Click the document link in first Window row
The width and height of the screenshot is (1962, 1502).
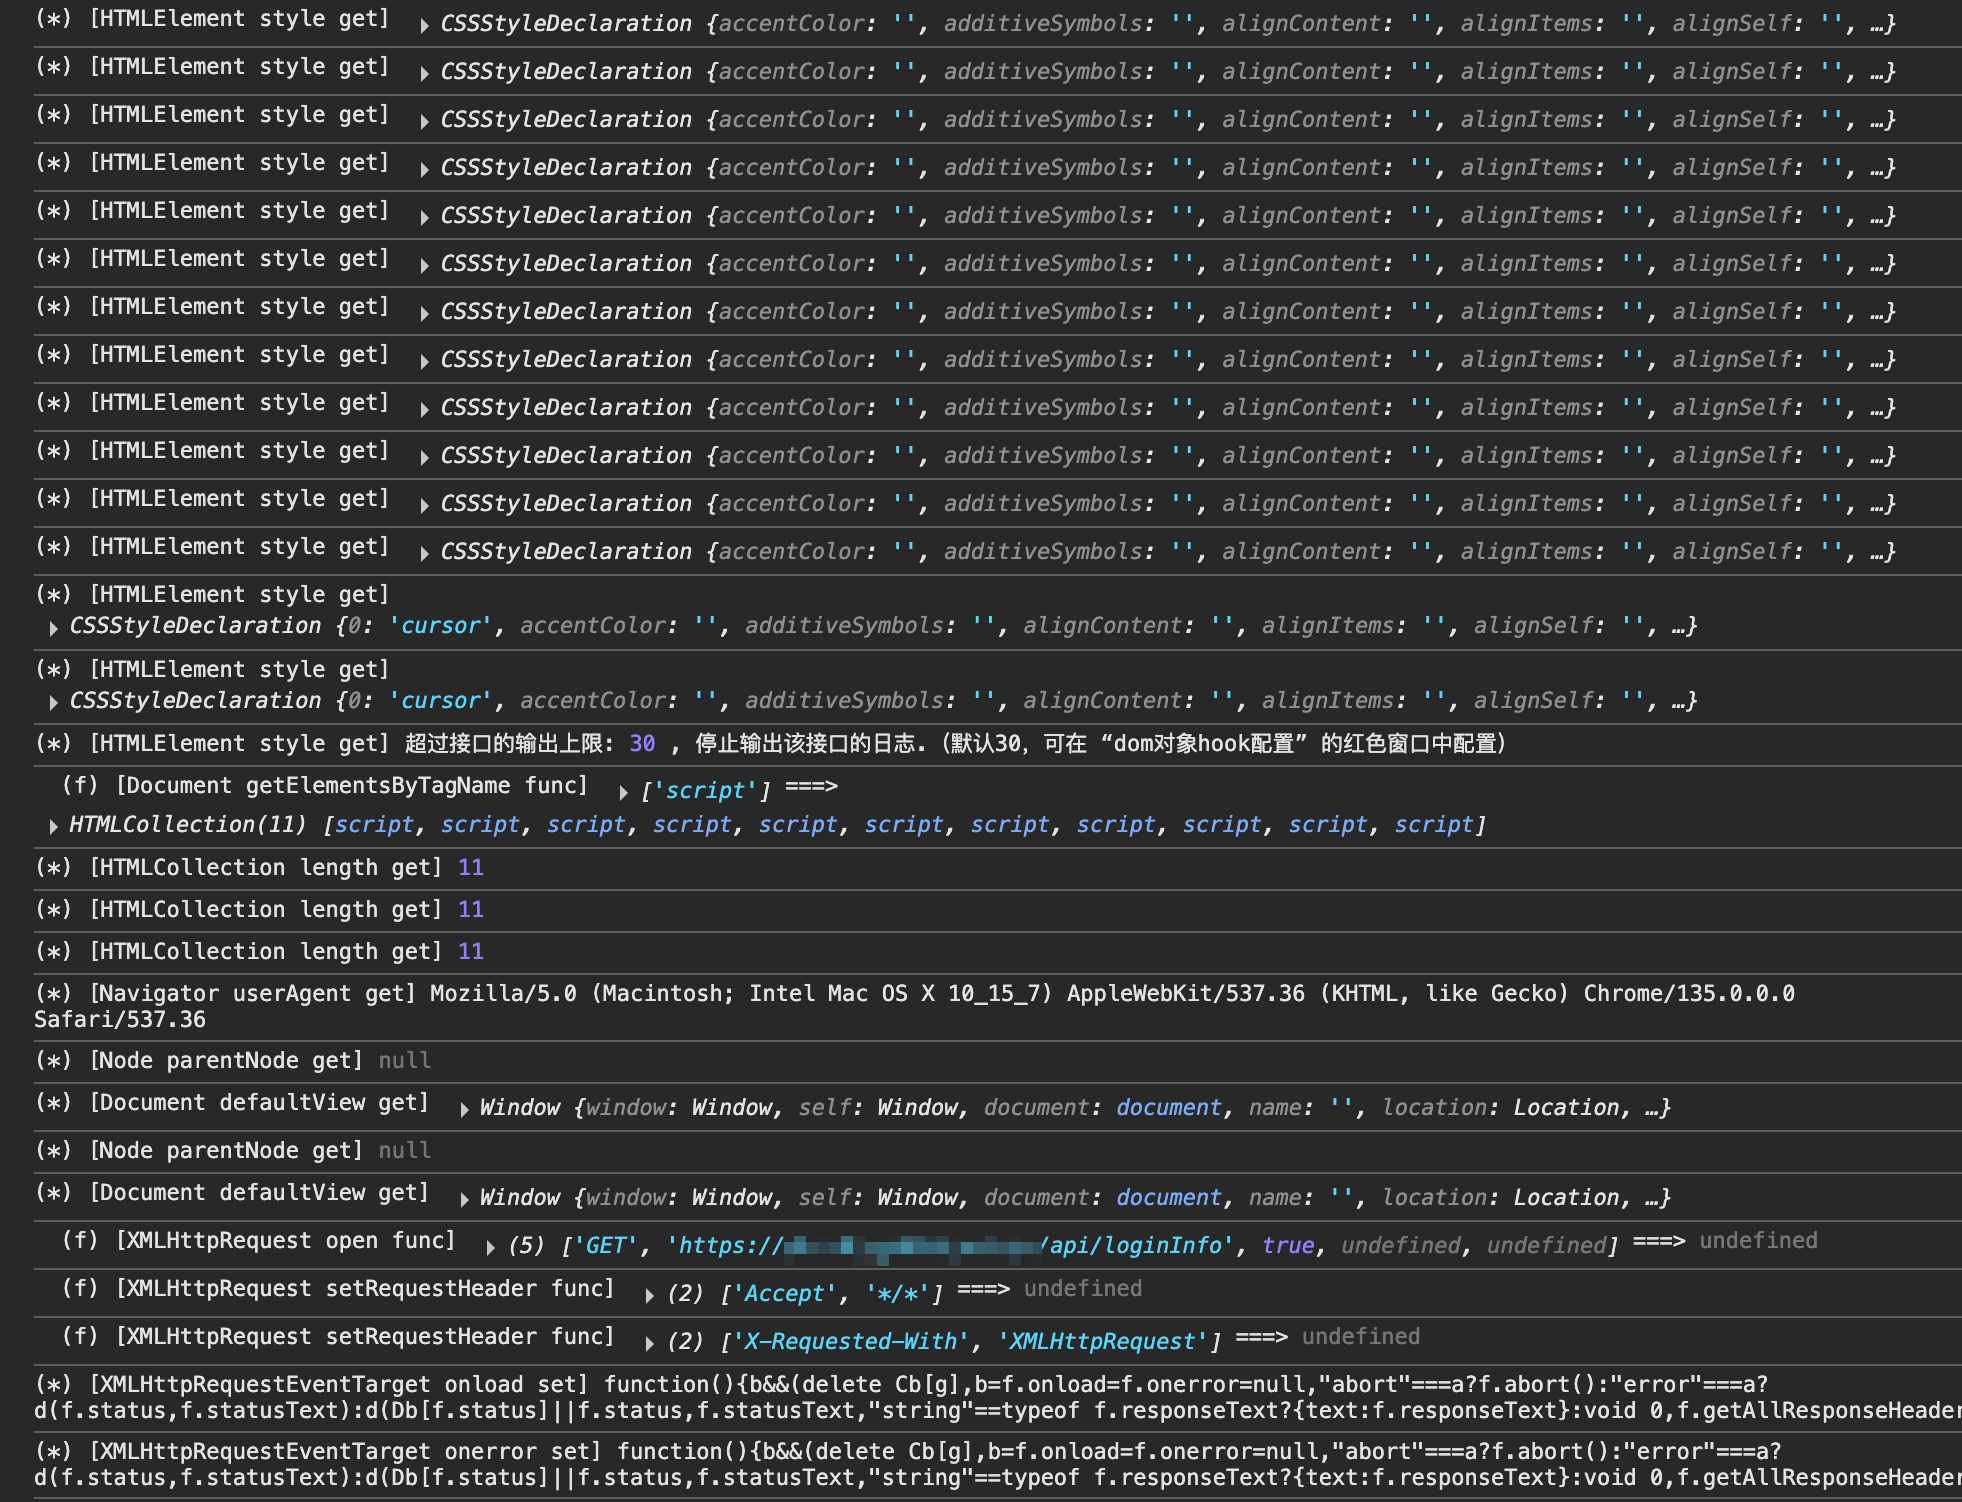pos(1168,1108)
